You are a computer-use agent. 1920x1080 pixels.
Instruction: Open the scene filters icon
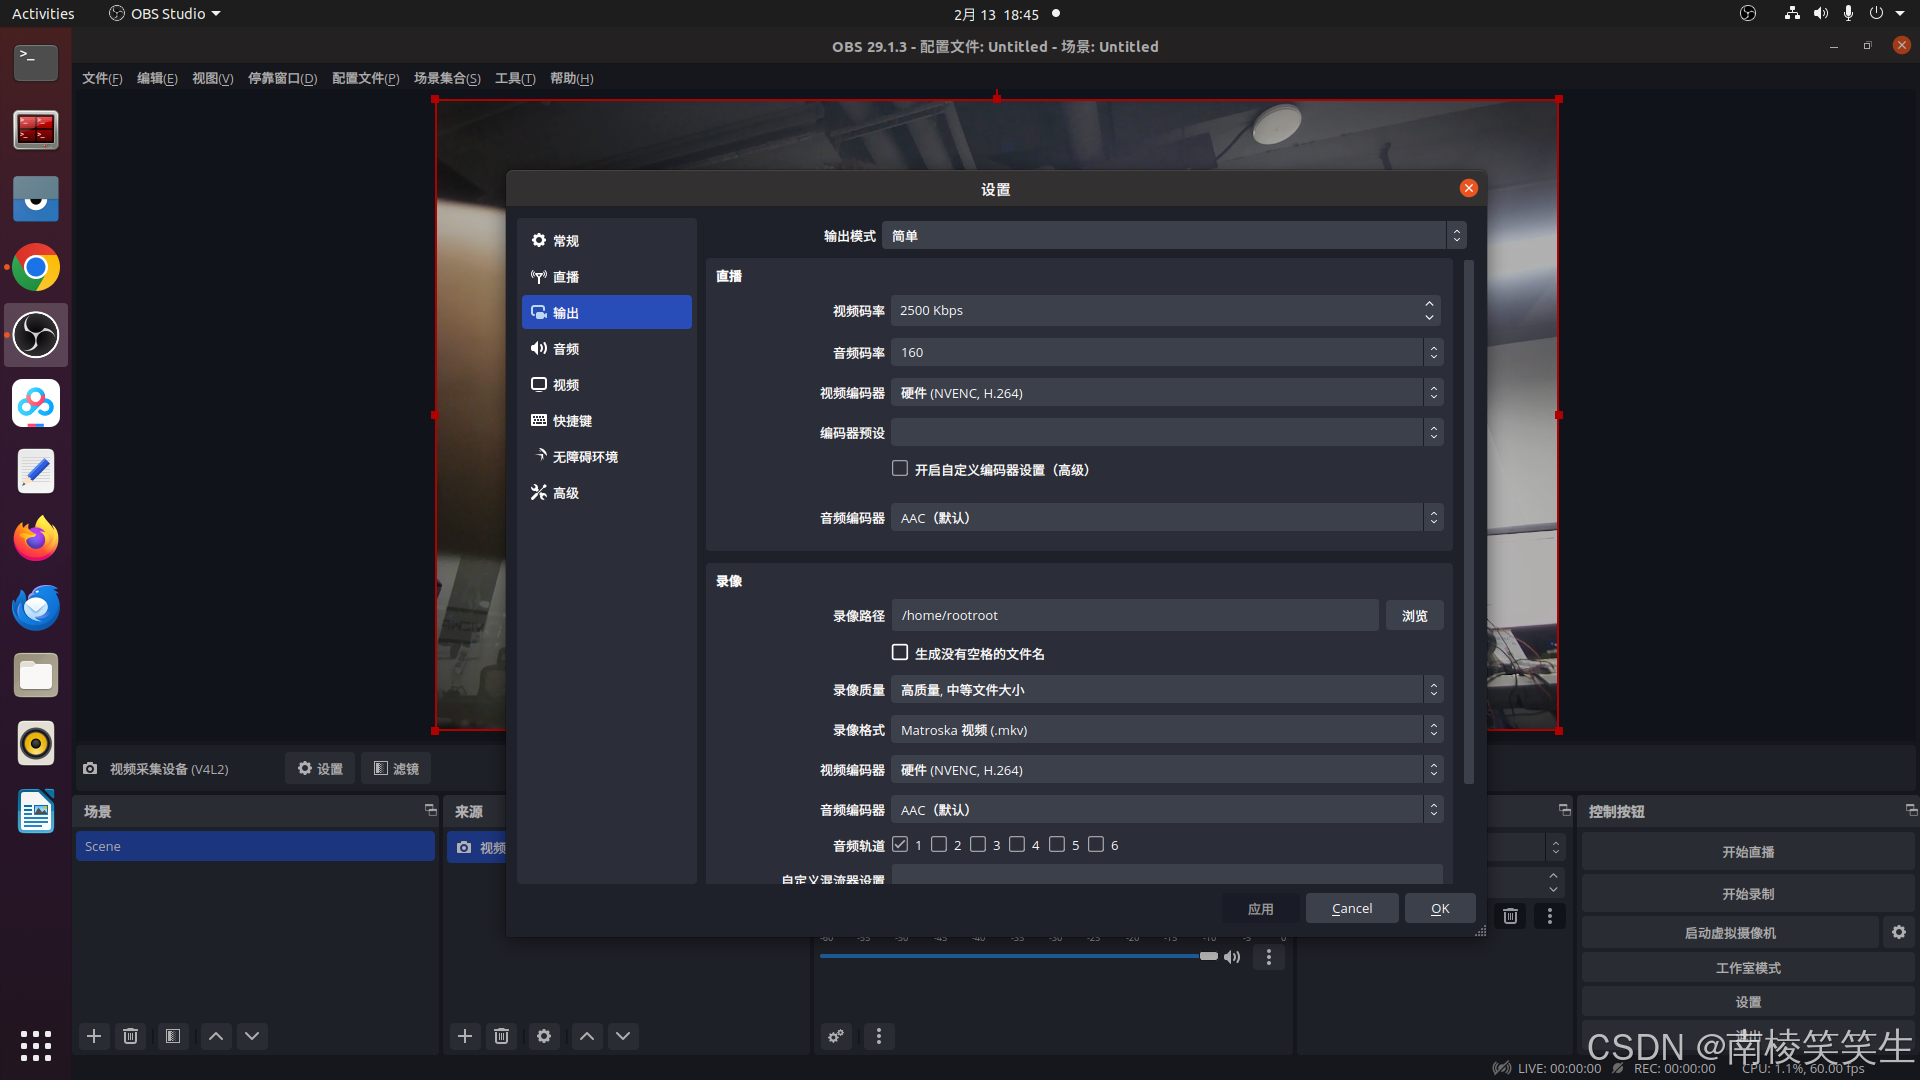[x=173, y=1036]
